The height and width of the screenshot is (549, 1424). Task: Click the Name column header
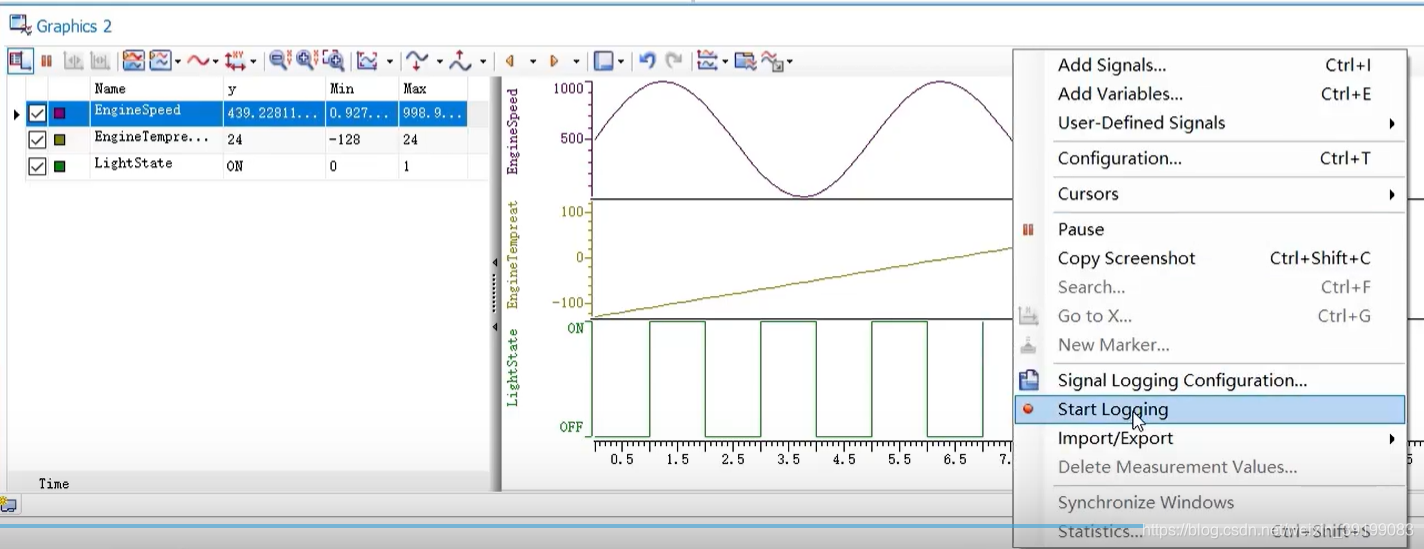pyautogui.click(x=110, y=89)
